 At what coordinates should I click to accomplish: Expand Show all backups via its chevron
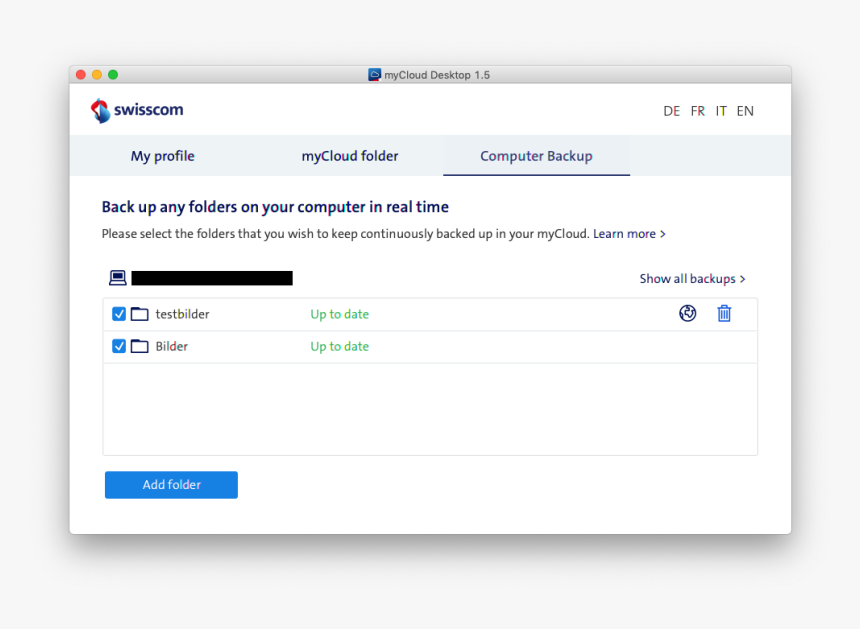click(x=741, y=279)
